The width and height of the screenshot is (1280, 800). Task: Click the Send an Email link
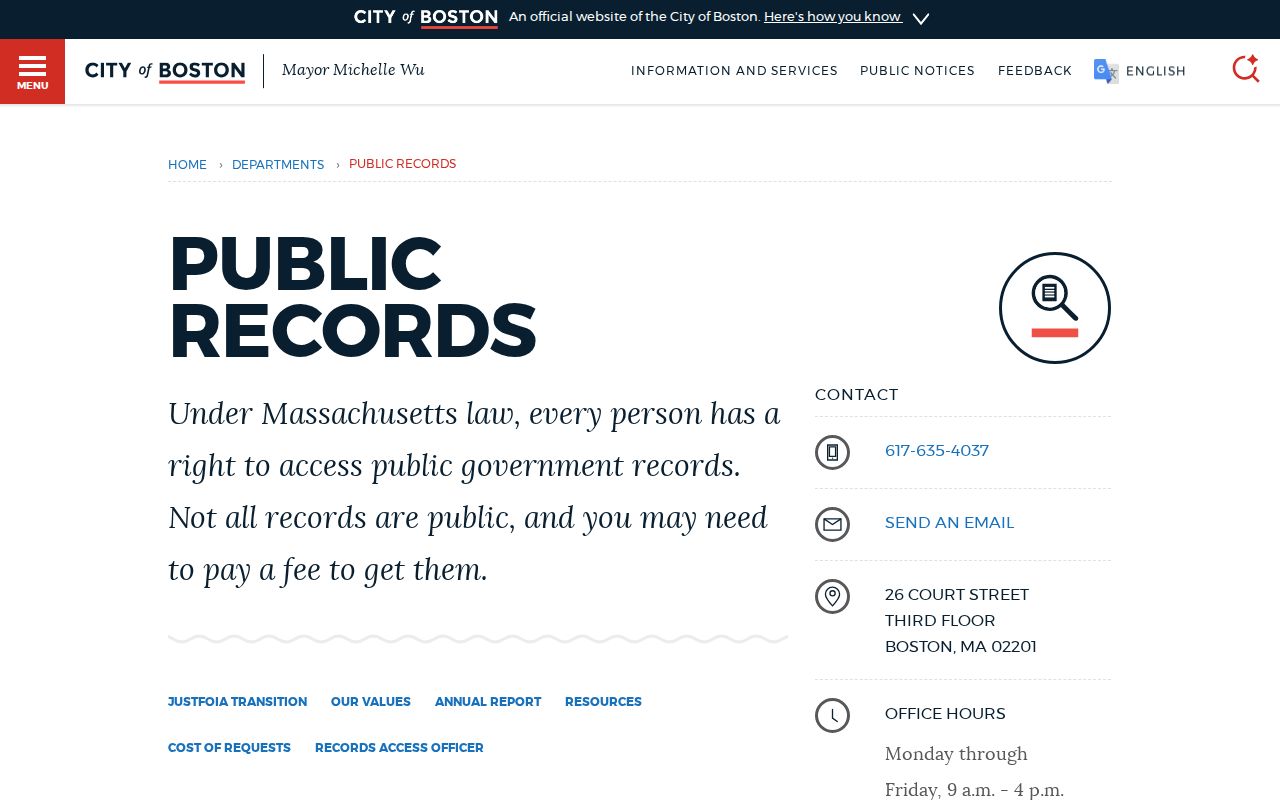(x=949, y=523)
